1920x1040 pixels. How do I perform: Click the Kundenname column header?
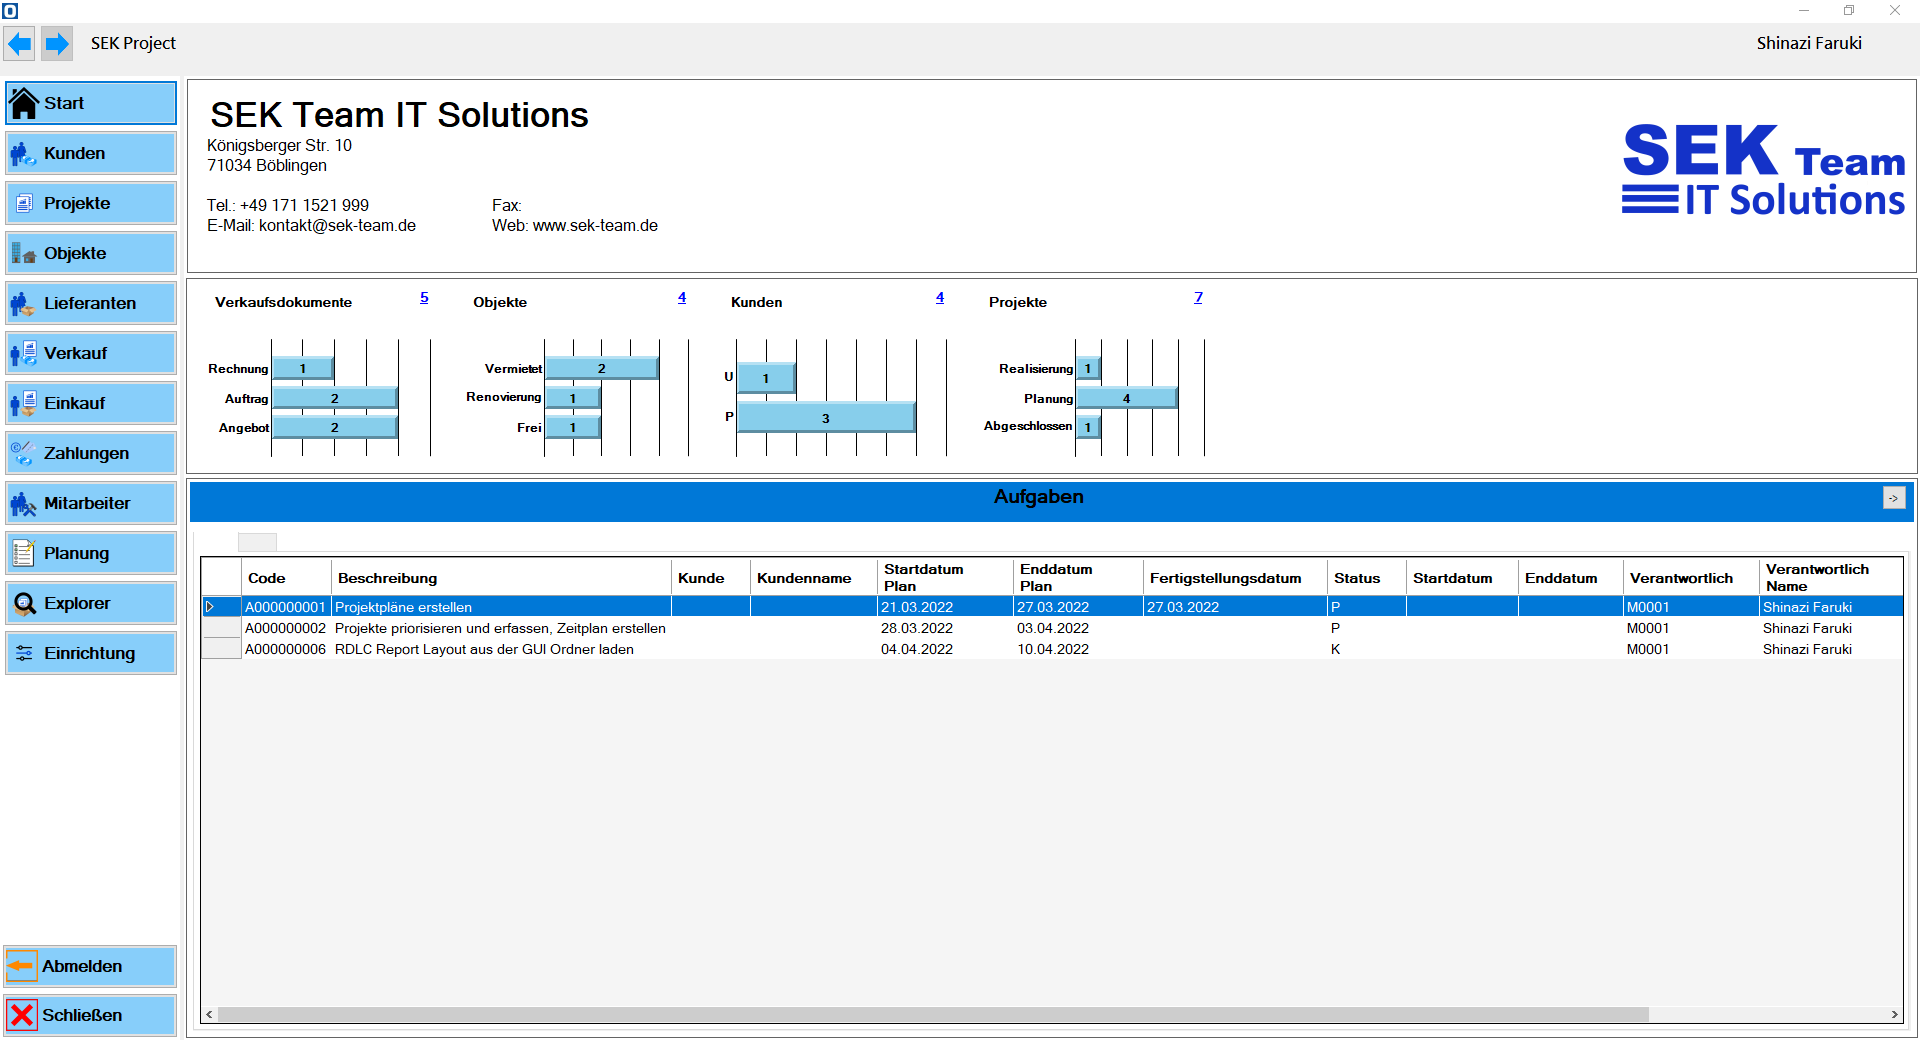click(815, 578)
